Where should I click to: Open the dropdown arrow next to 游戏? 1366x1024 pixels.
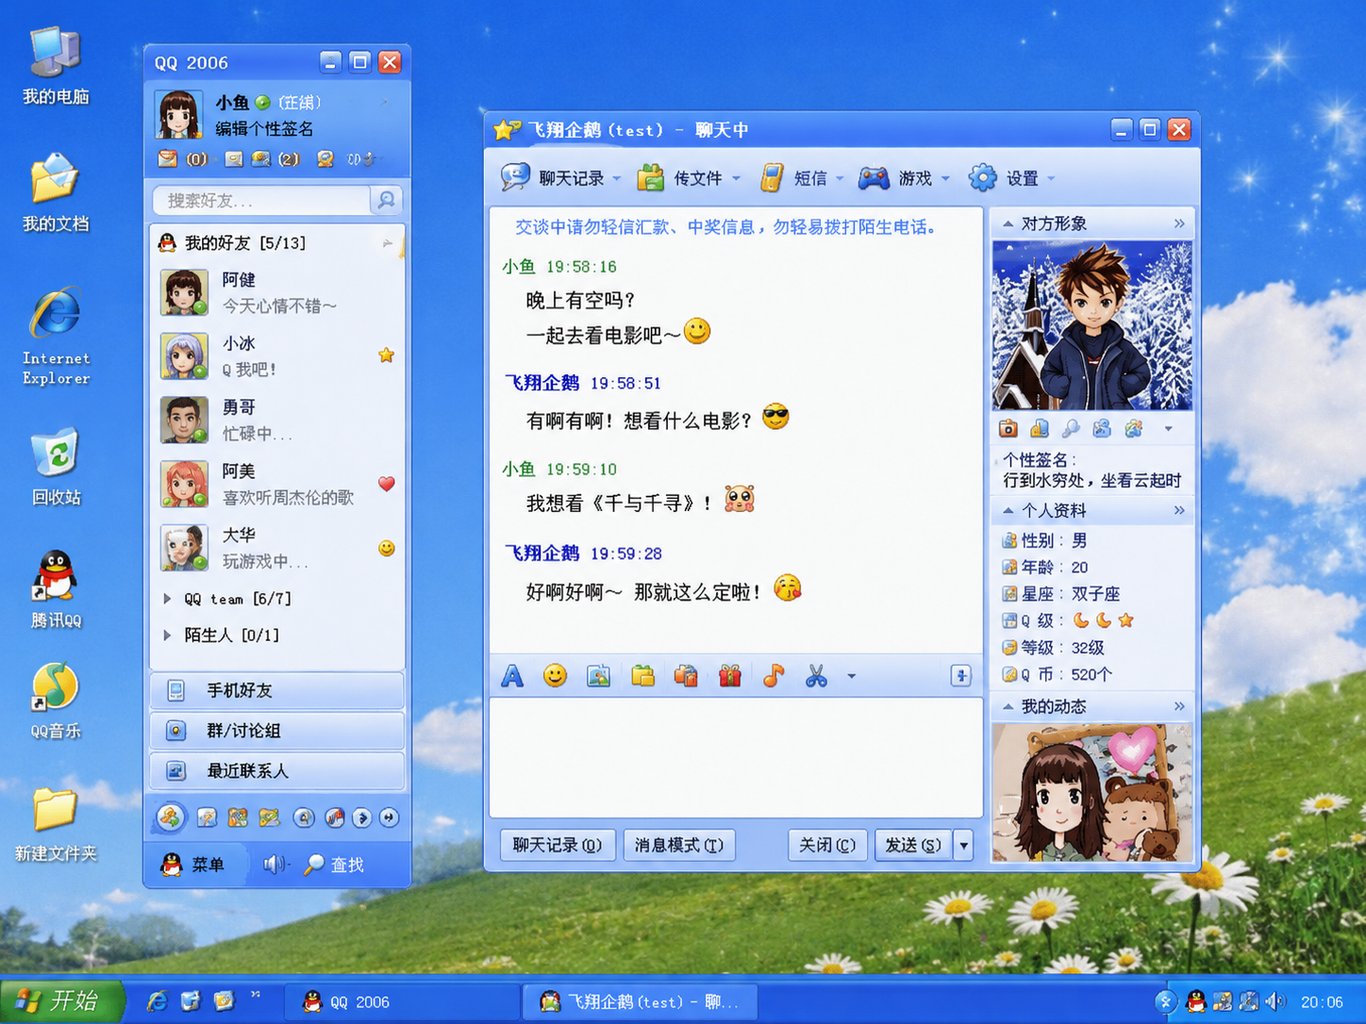point(946,179)
